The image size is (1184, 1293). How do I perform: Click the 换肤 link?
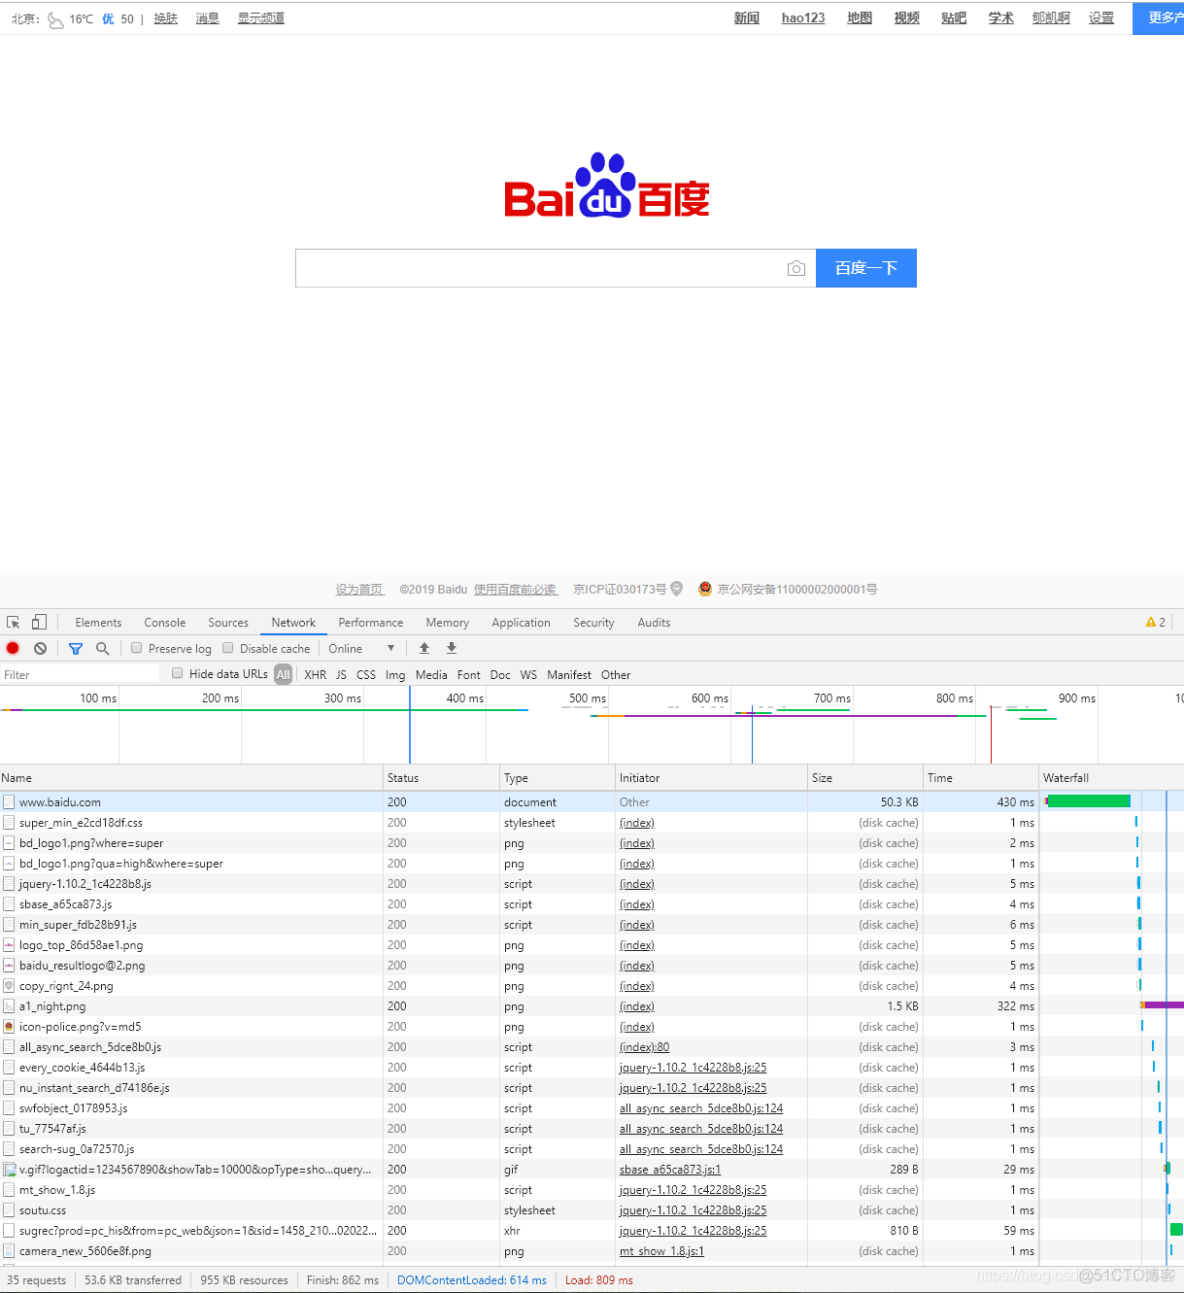[x=166, y=19]
